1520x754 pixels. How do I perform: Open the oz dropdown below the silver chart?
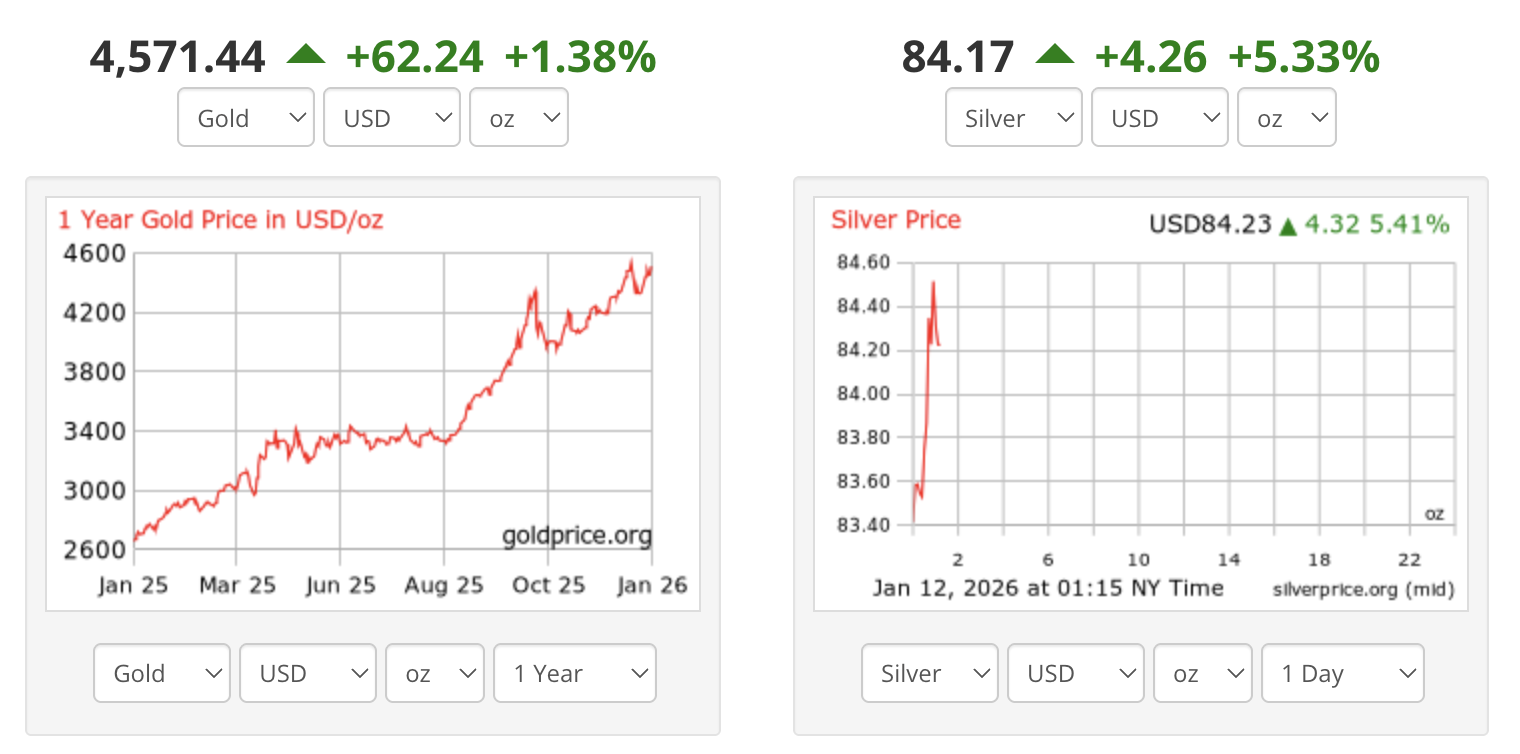coord(1202,673)
